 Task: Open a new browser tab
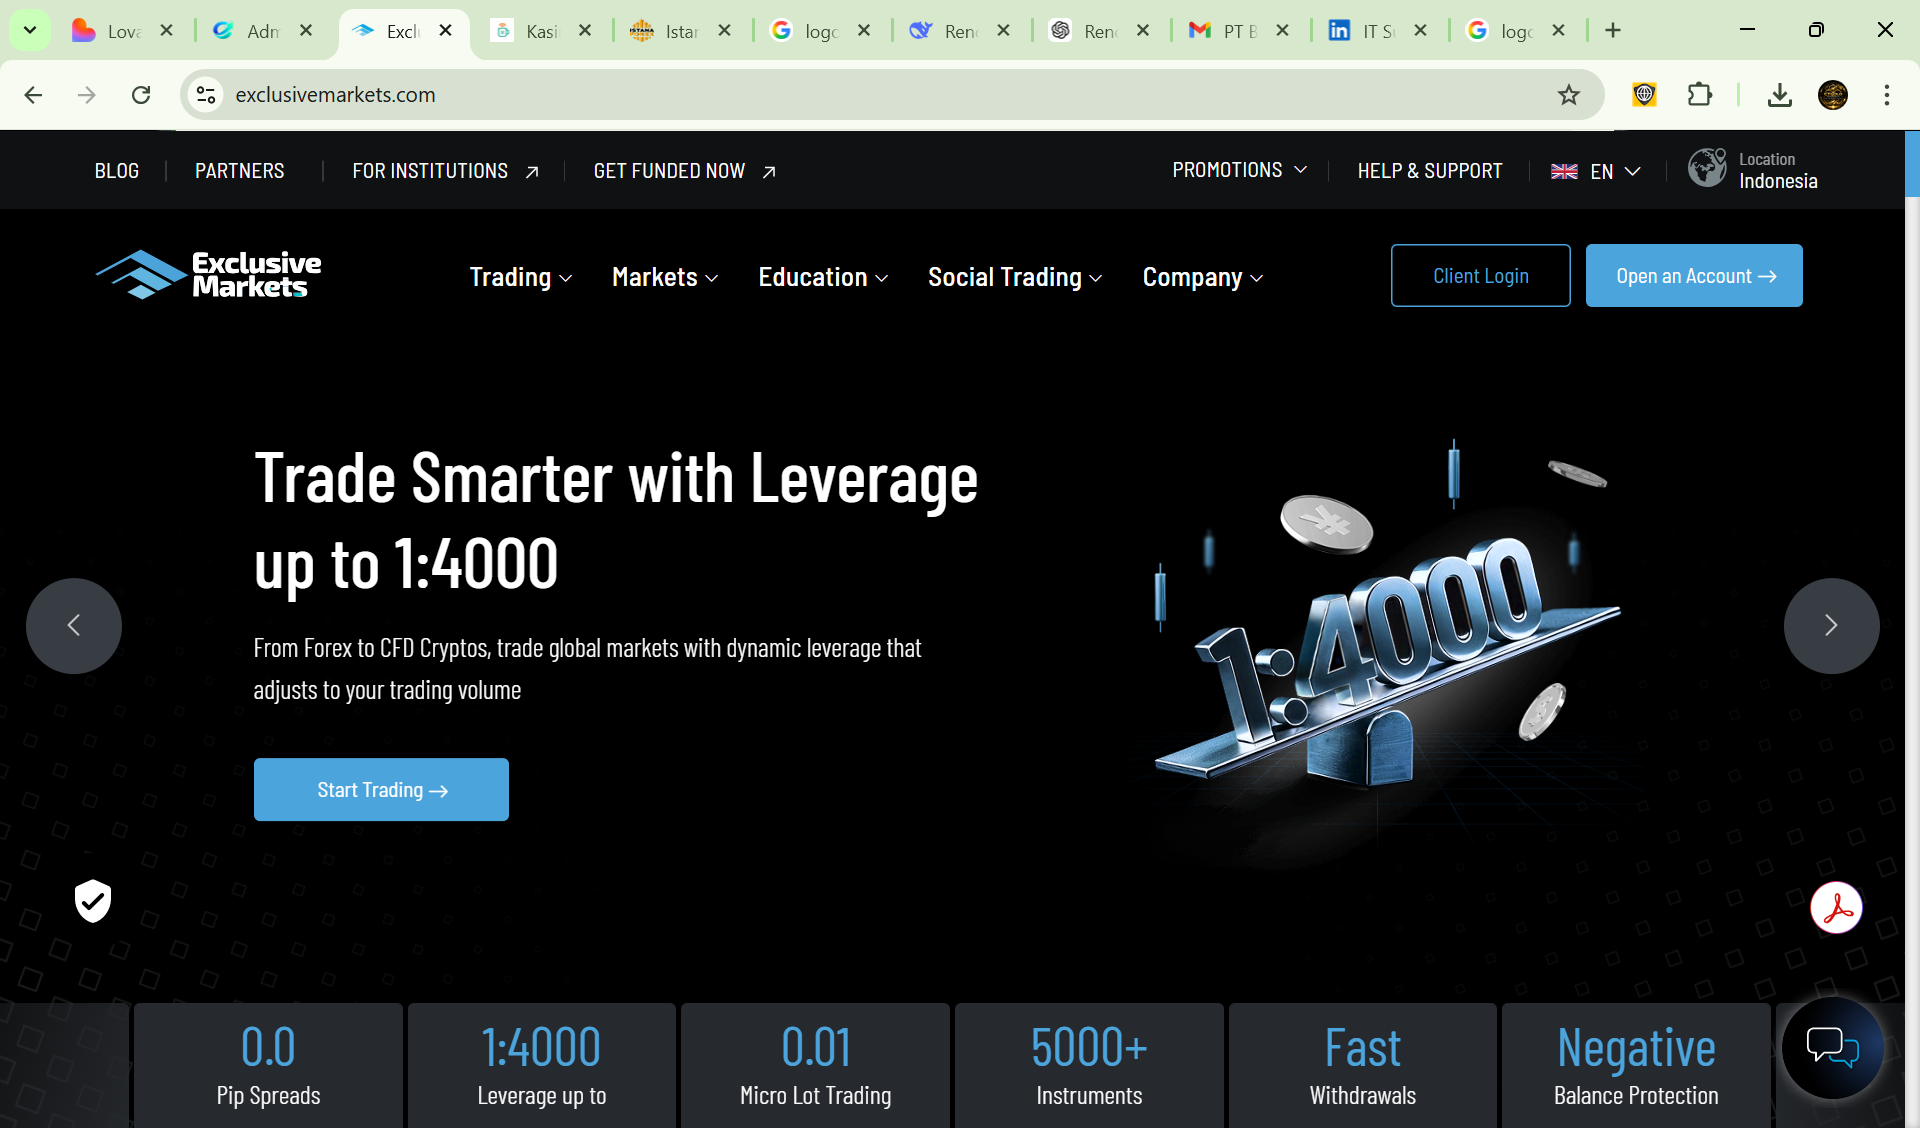[1613, 30]
